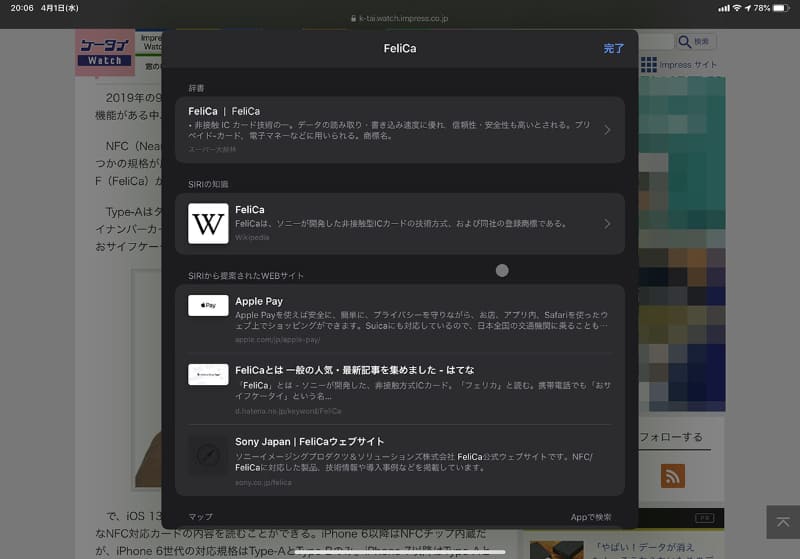Open the article thumbnail beside やばい！データが消え
The image size is (800, 559).
(557, 550)
